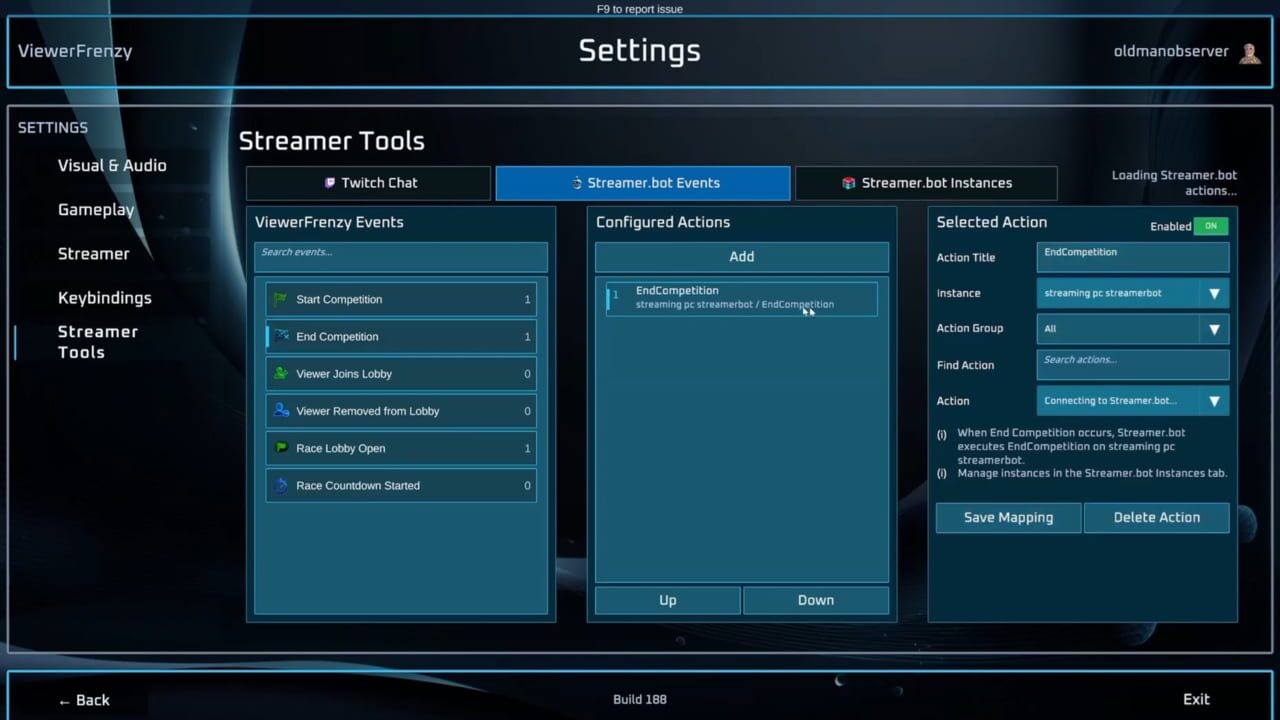Image resolution: width=1280 pixels, height=720 pixels.
Task: Toggle the Enabled ON switch
Action: tap(1211, 226)
